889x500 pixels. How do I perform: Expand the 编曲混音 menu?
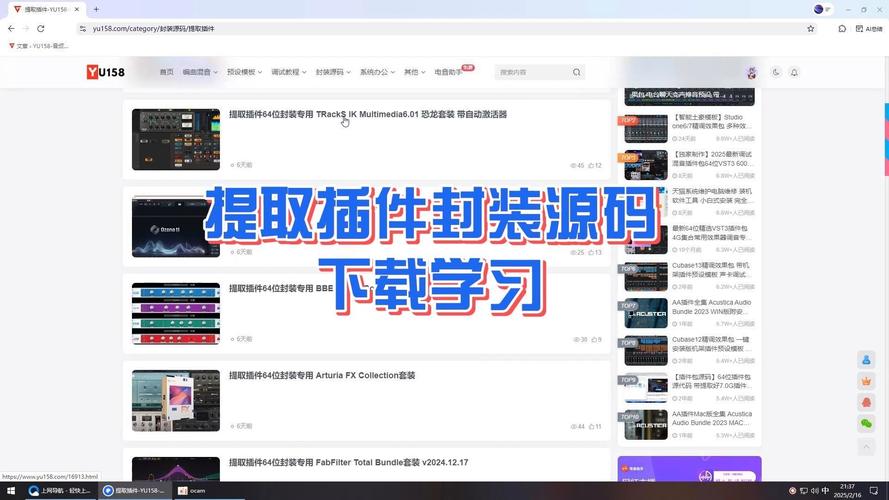[200, 72]
